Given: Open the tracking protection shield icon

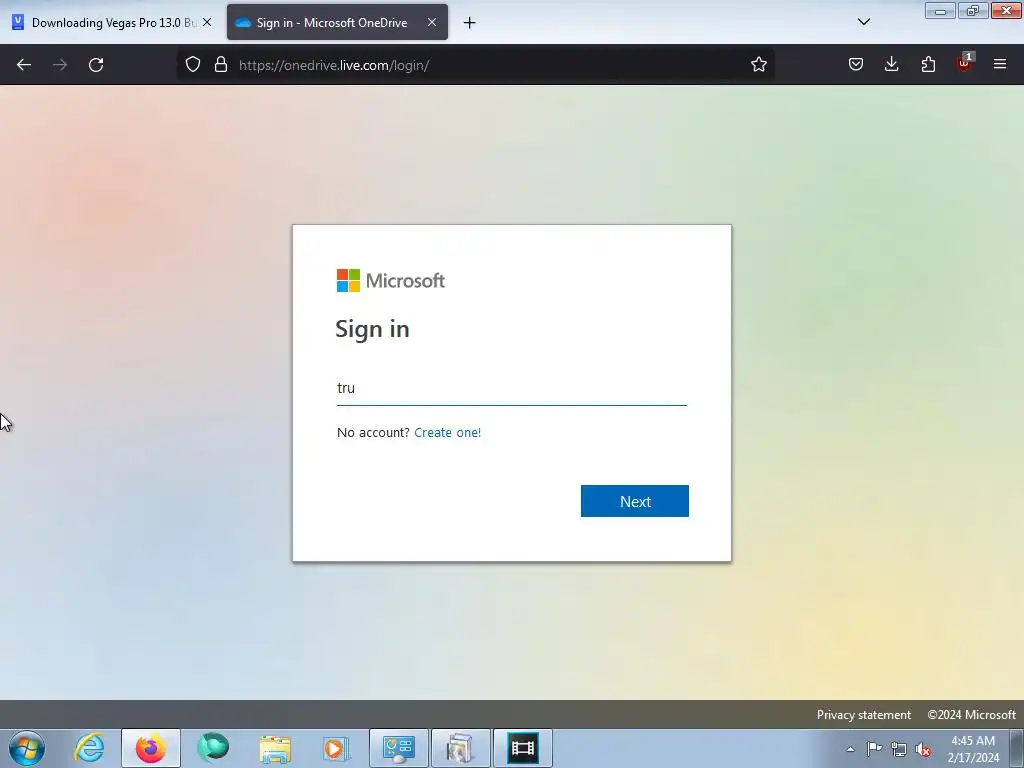Looking at the screenshot, I should click(193, 65).
